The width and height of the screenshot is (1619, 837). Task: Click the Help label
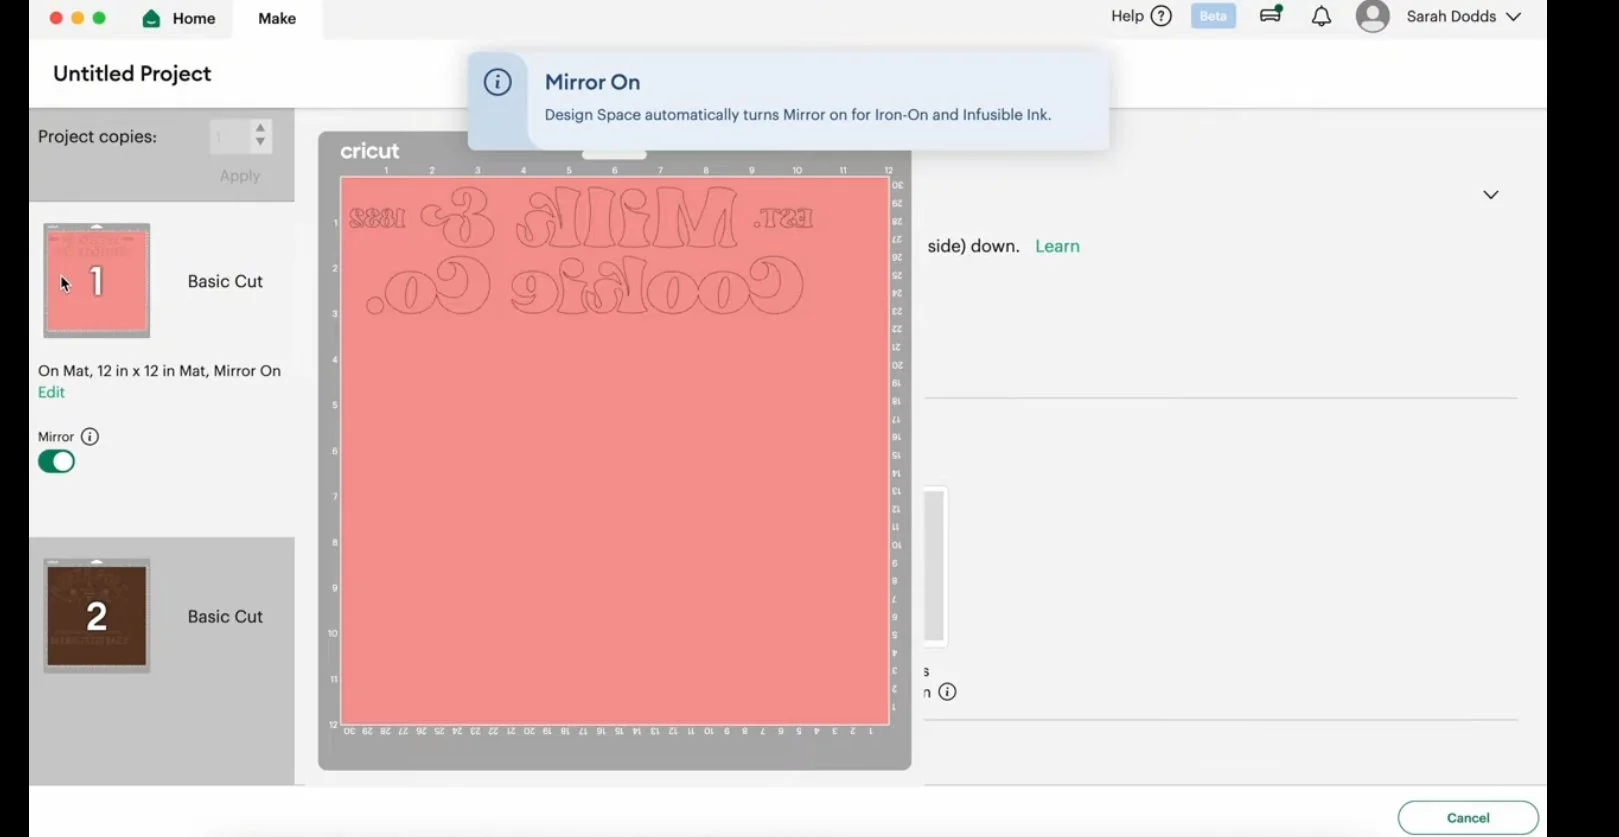pos(1127,16)
